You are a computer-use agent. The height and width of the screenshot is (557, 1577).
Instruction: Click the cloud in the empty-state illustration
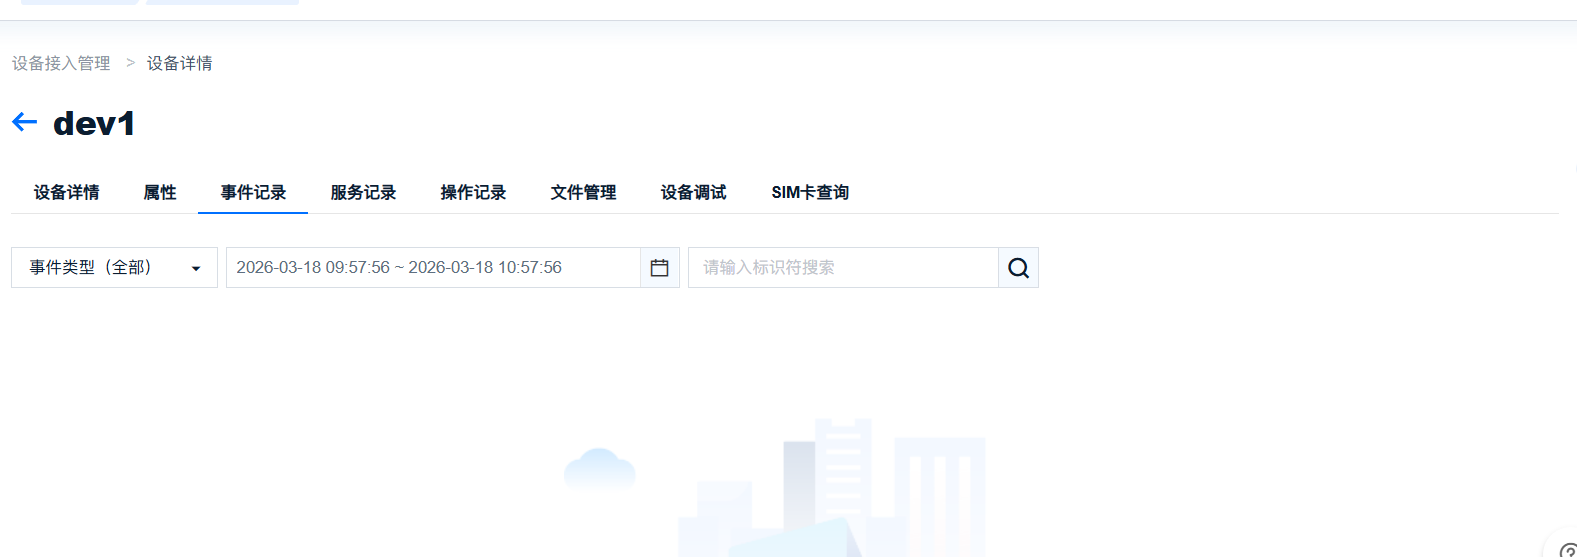coord(599,468)
